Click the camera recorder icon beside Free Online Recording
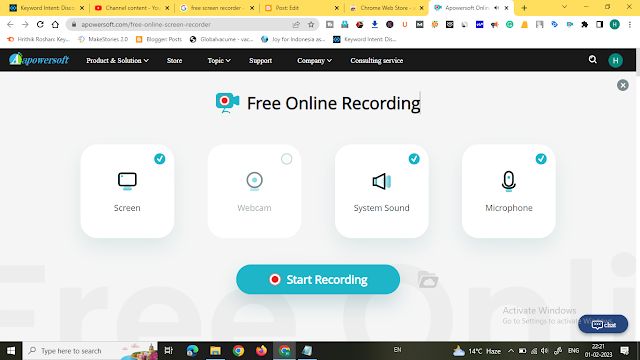This screenshot has width=640, height=360. point(227,102)
